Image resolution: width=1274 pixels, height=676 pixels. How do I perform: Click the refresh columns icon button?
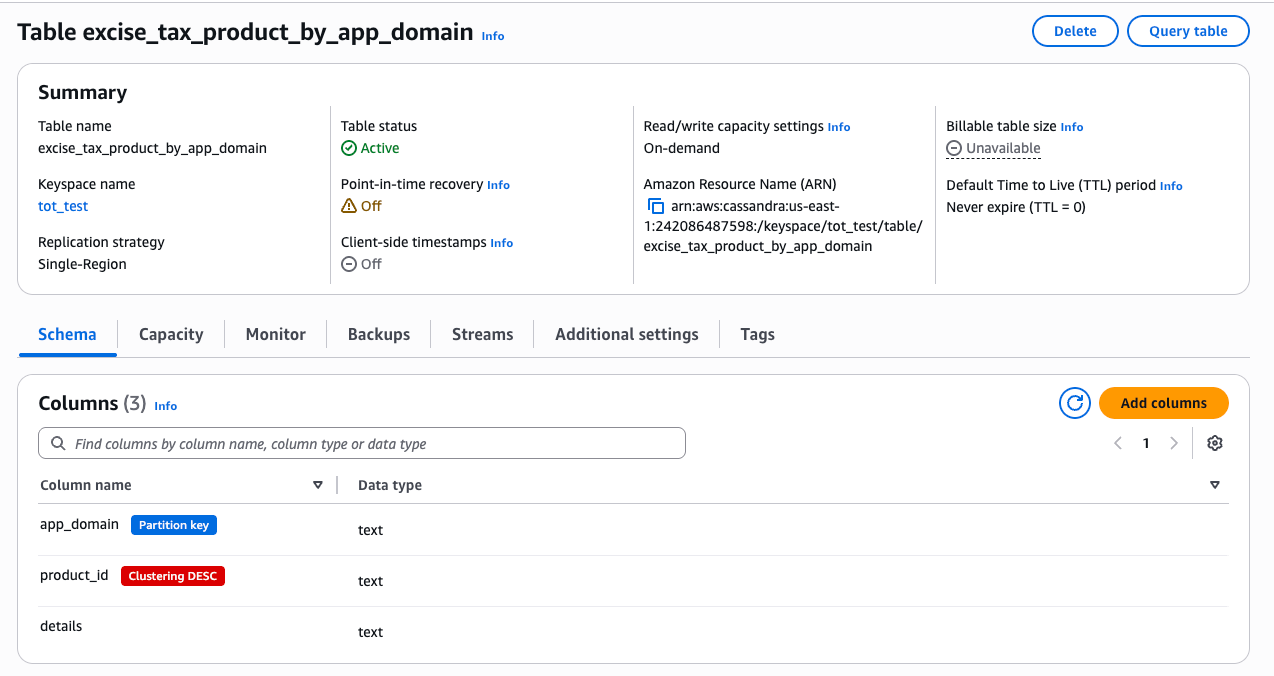(1075, 403)
